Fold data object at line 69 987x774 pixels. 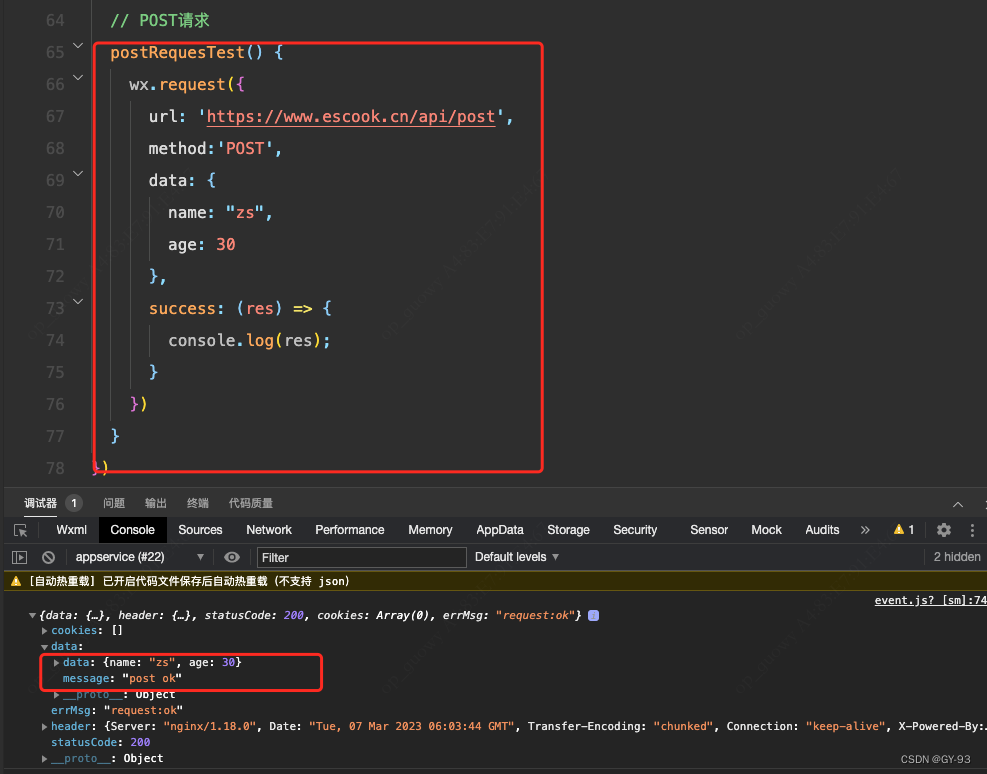78,173
